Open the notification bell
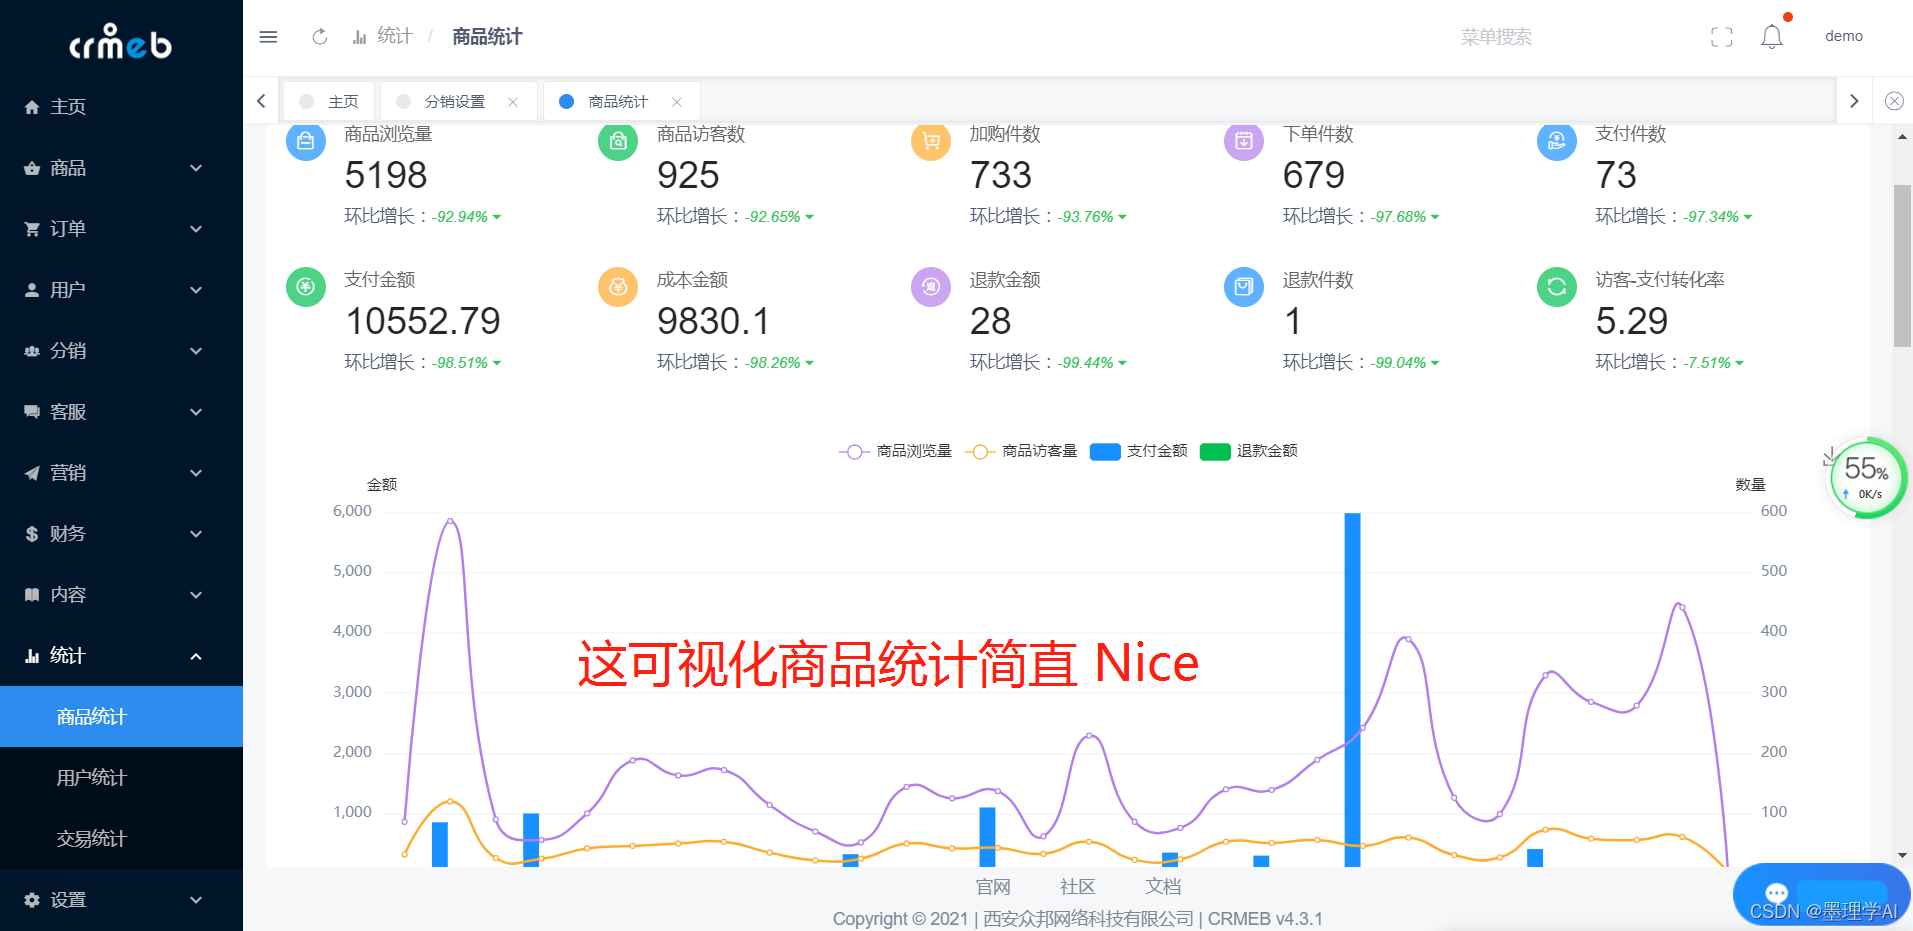This screenshot has width=1913, height=931. 1772,37
